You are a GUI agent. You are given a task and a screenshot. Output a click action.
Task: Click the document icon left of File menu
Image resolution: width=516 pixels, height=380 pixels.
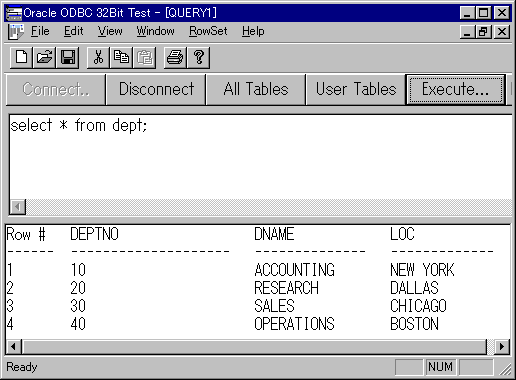(x=16, y=32)
